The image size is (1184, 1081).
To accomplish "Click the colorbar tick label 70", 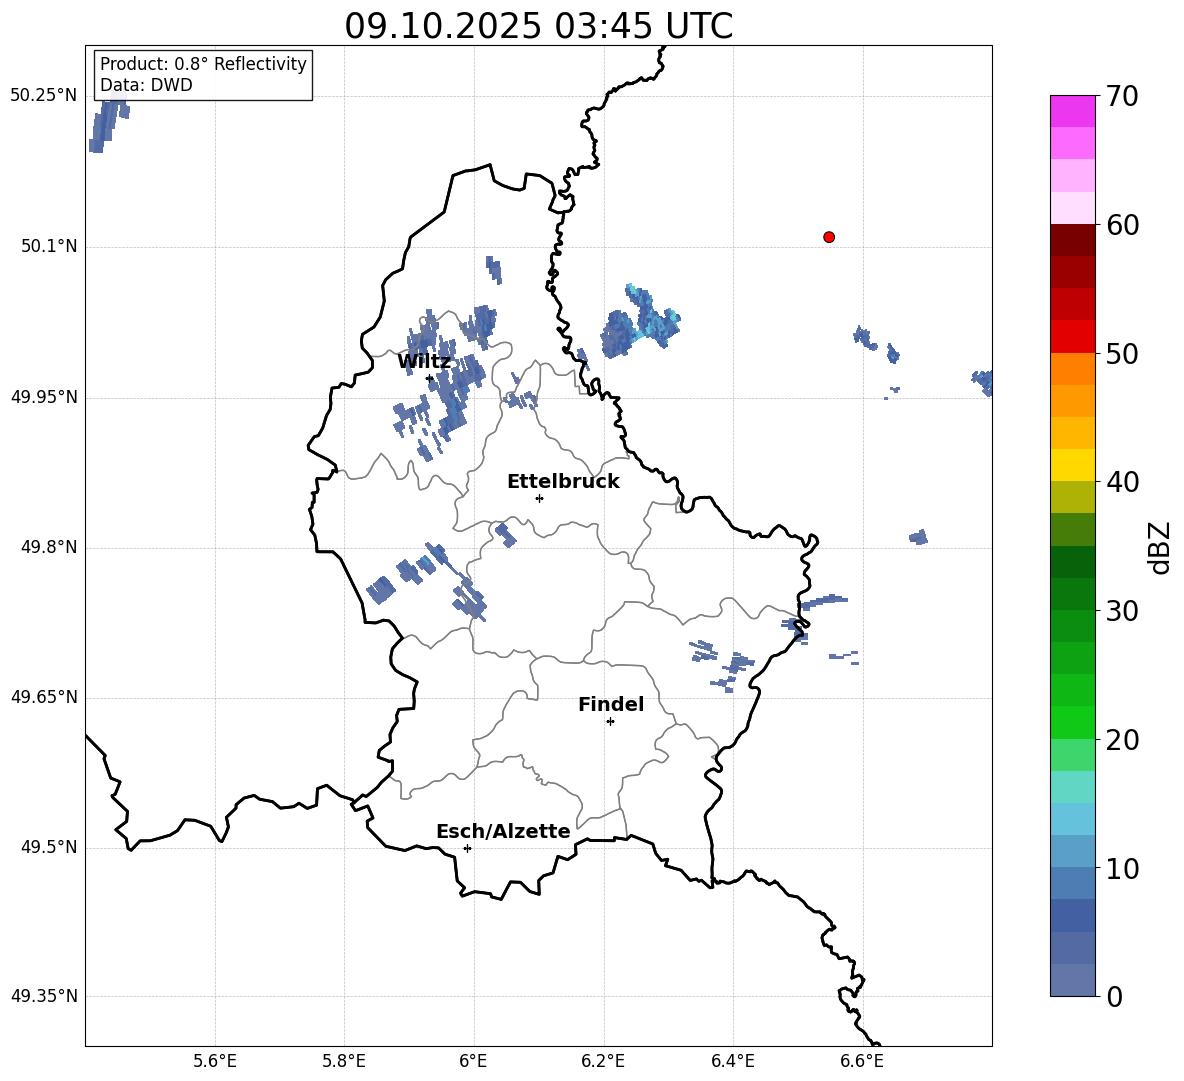I will (1122, 97).
